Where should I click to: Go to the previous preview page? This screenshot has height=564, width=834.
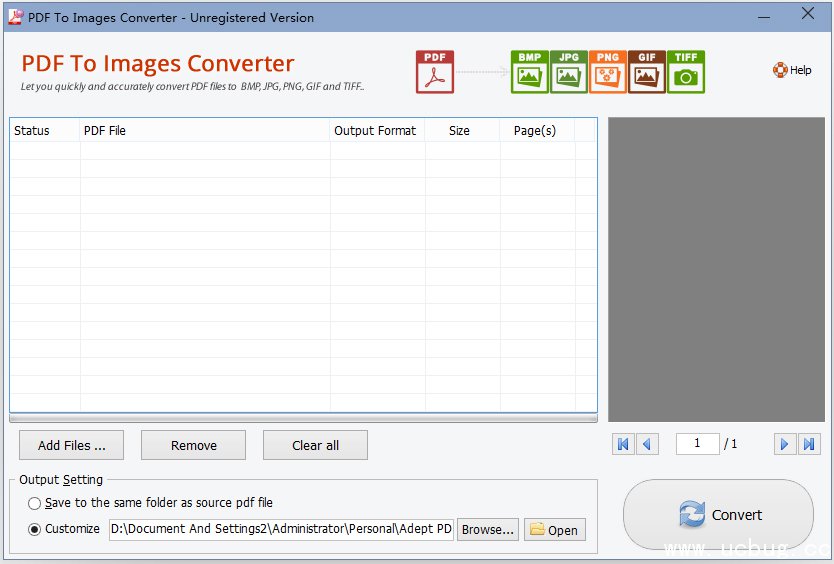pyautogui.click(x=647, y=444)
